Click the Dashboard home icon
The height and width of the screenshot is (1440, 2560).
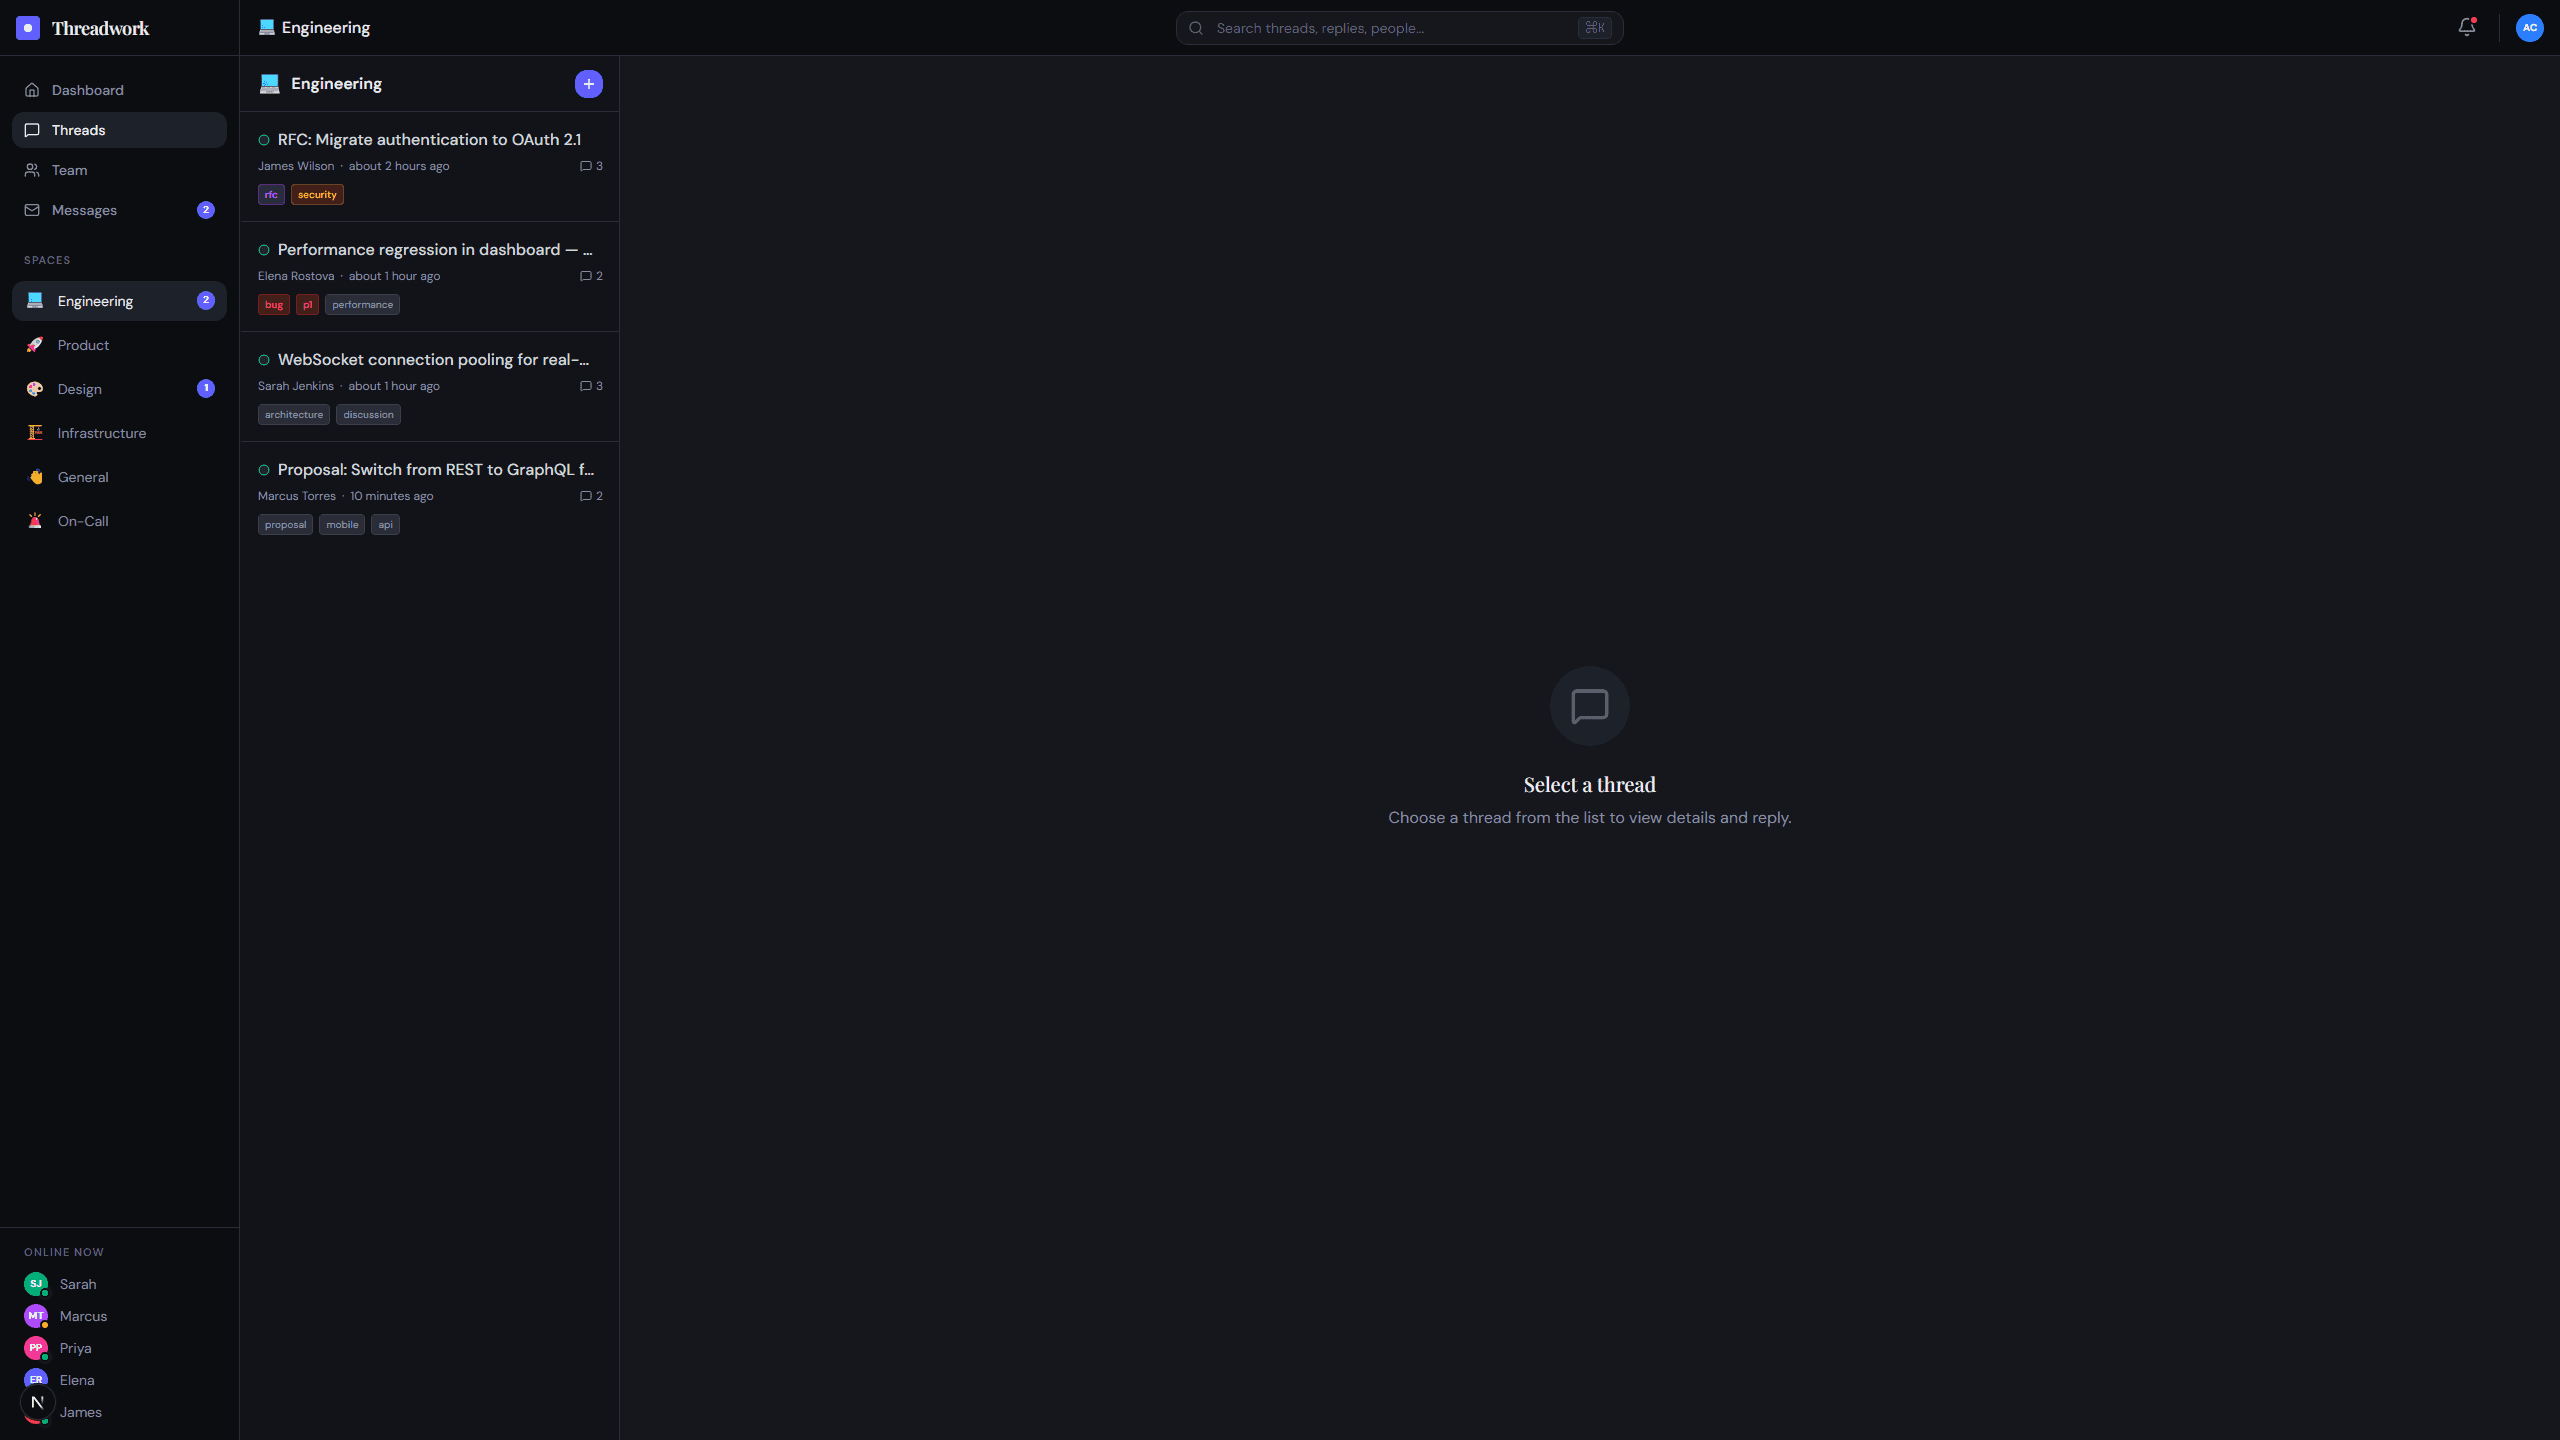(32, 90)
